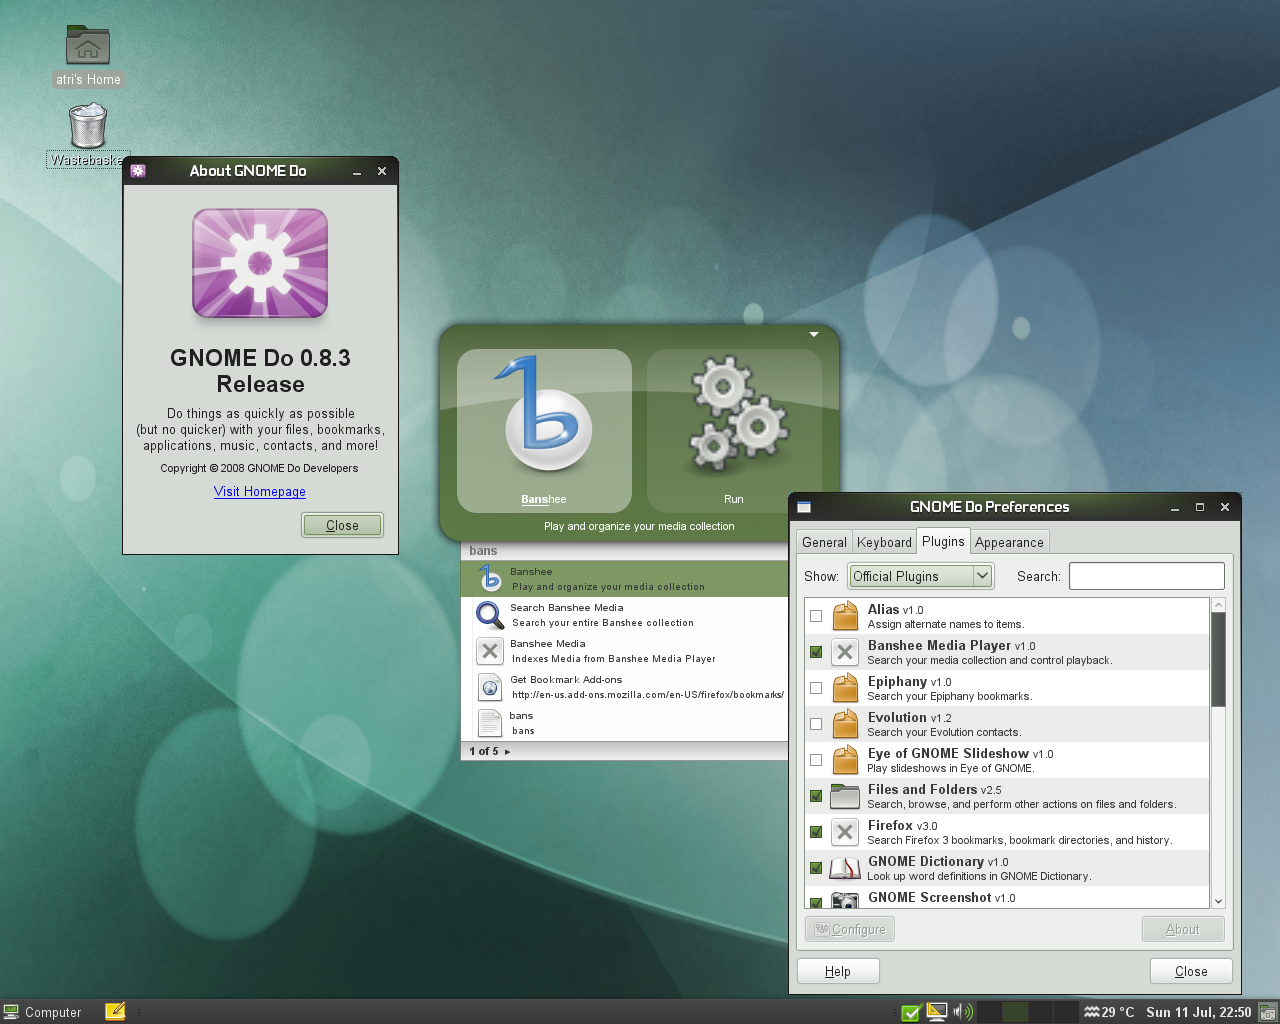
Task: Click the '1 of 5' results counter
Action: click(x=484, y=751)
